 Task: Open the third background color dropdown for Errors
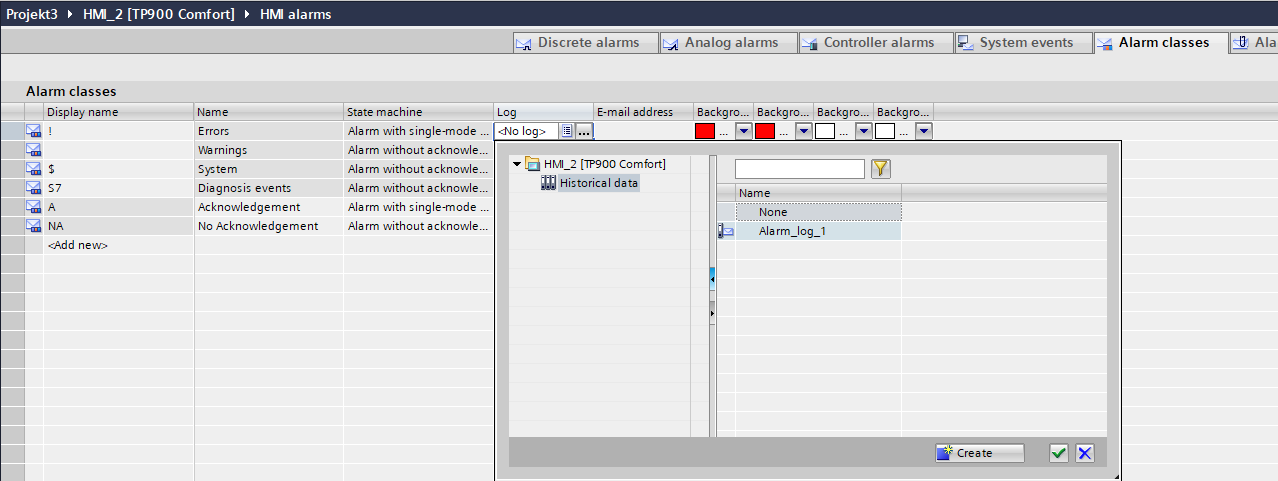pos(863,131)
